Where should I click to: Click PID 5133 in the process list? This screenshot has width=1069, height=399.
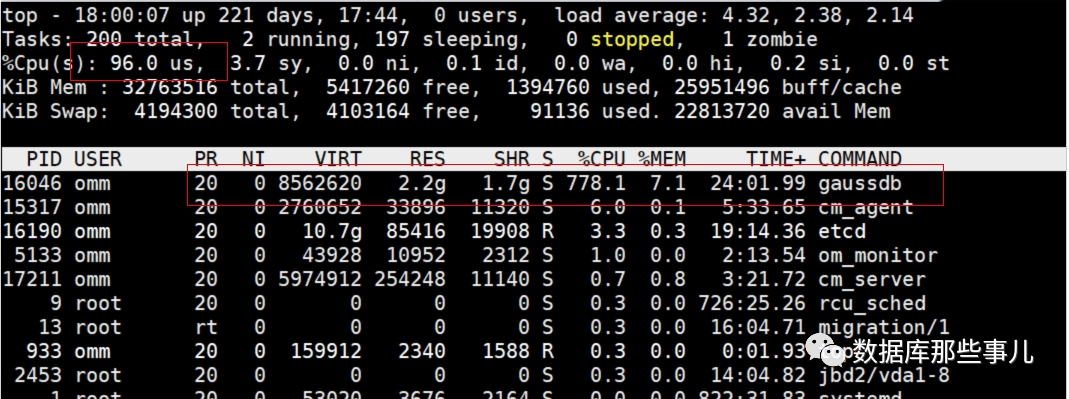pyautogui.click(x=38, y=256)
